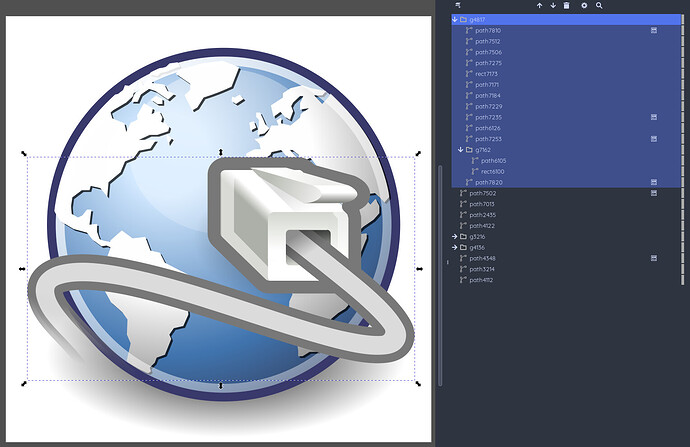Select the path4112 object row
Screen dimensions: 690x447
point(566,280)
